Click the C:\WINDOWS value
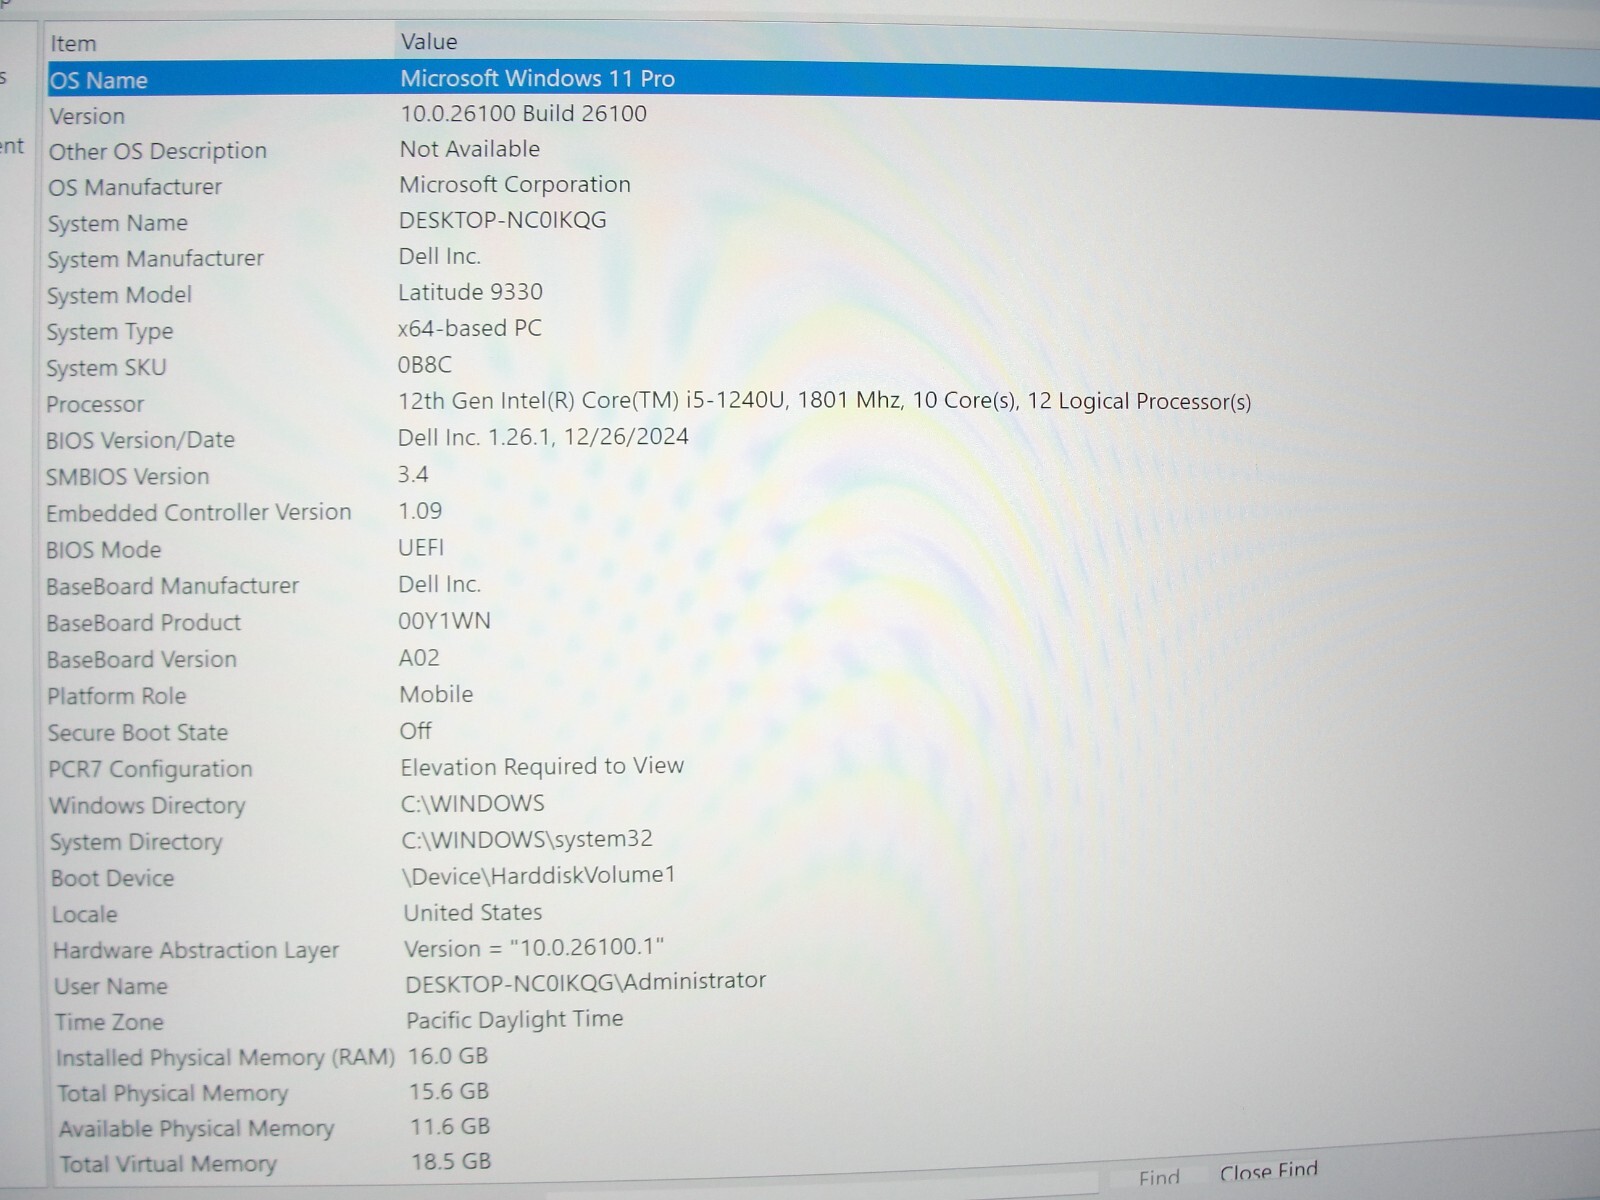Screen dimensions: 1600x1200 473,804
